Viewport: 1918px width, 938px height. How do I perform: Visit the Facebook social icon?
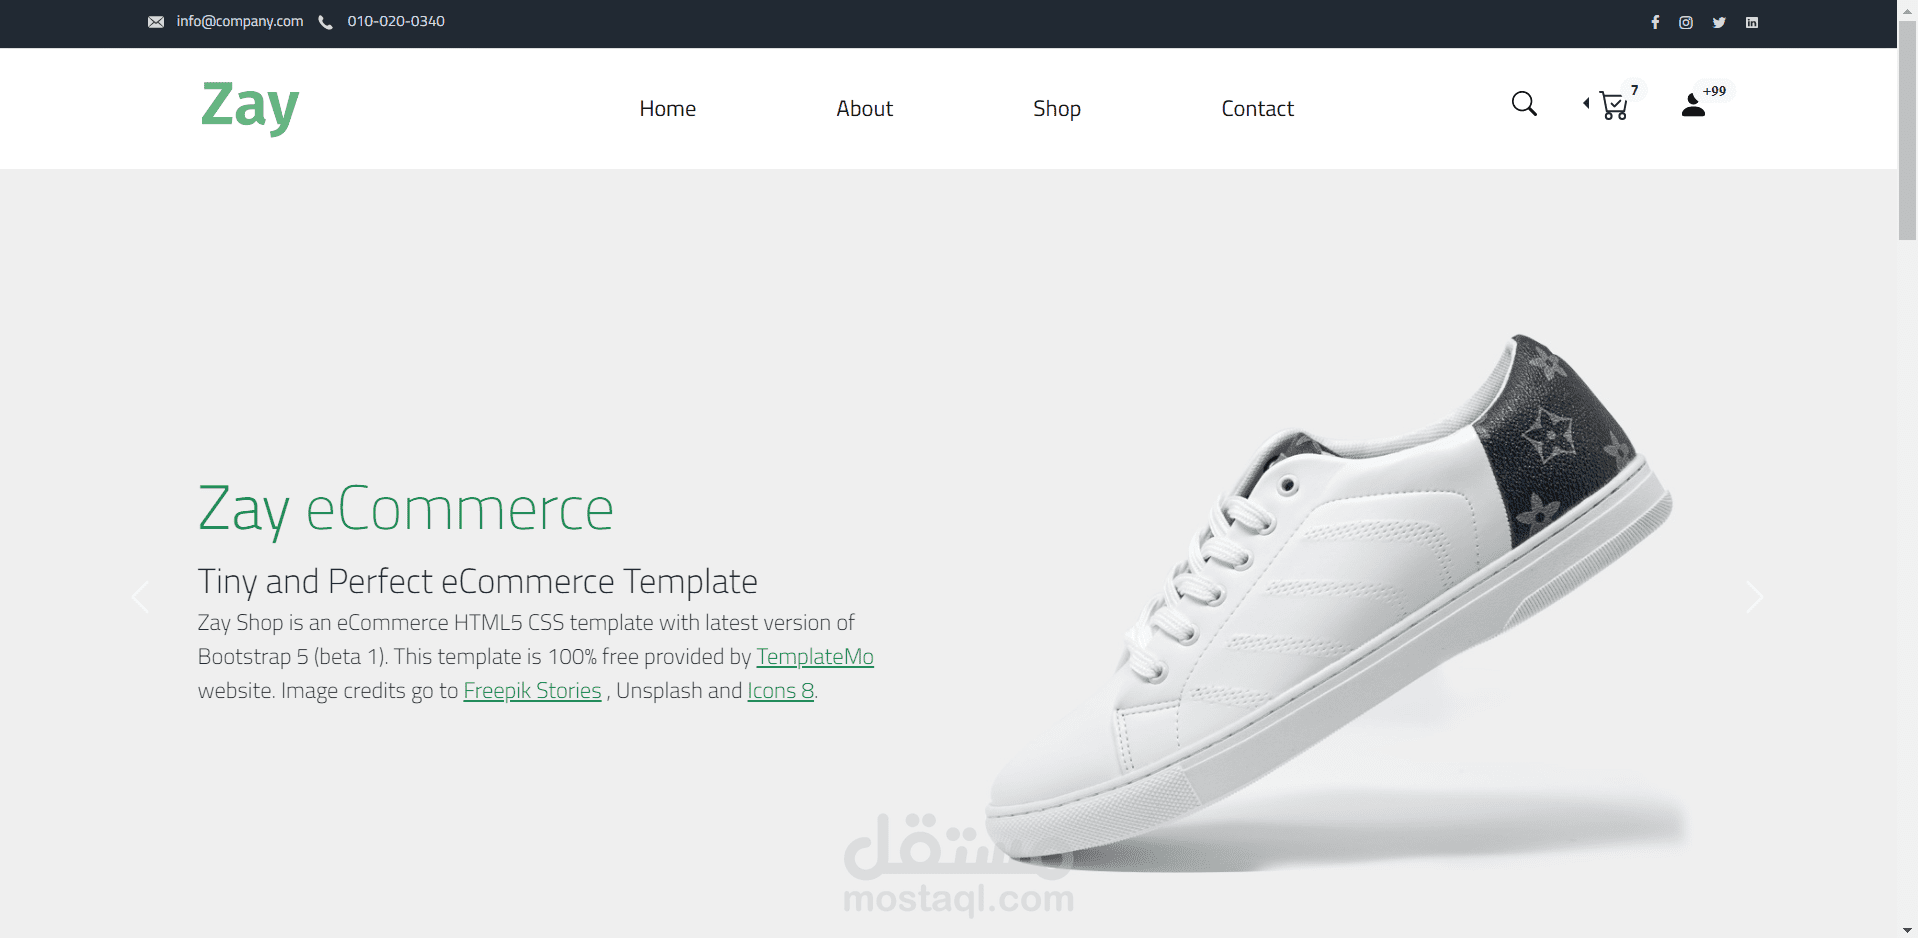1655,22
